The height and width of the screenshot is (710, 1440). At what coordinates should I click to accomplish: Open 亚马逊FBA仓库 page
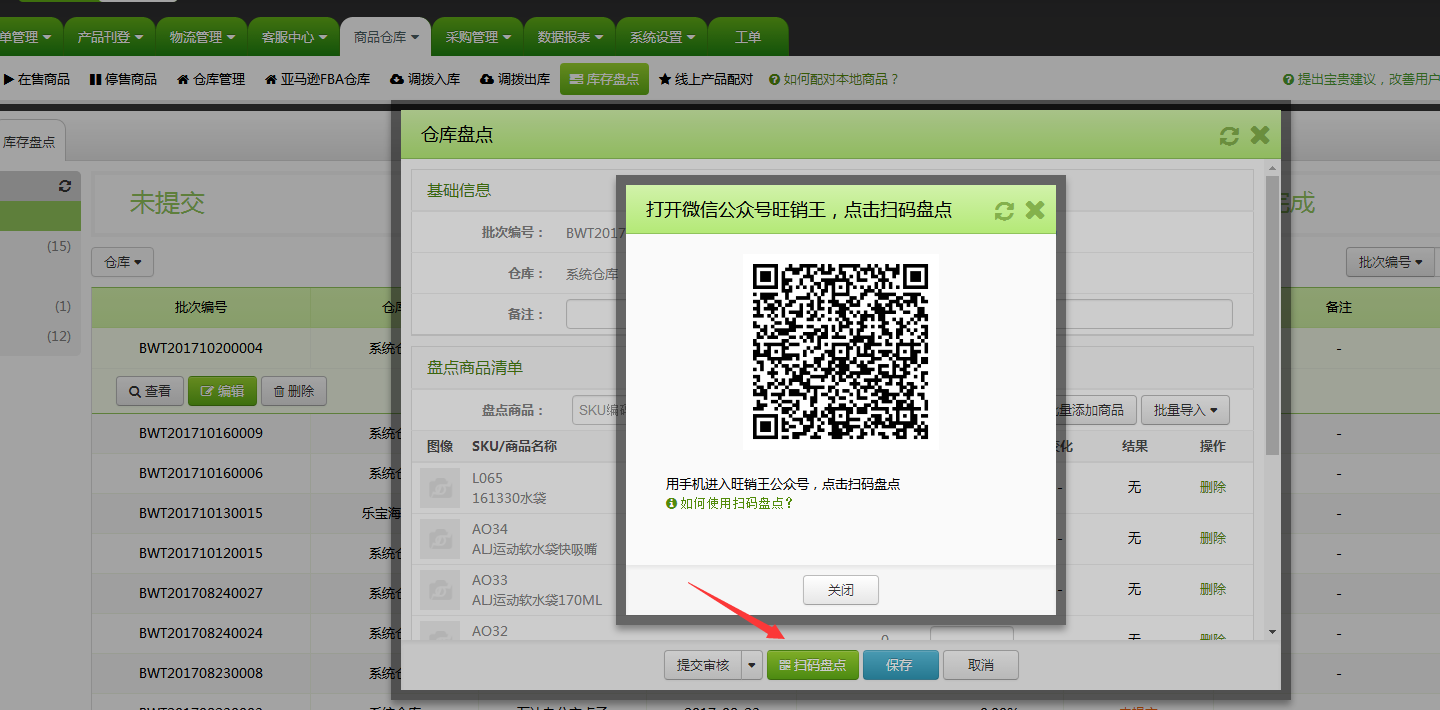pos(318,79)
